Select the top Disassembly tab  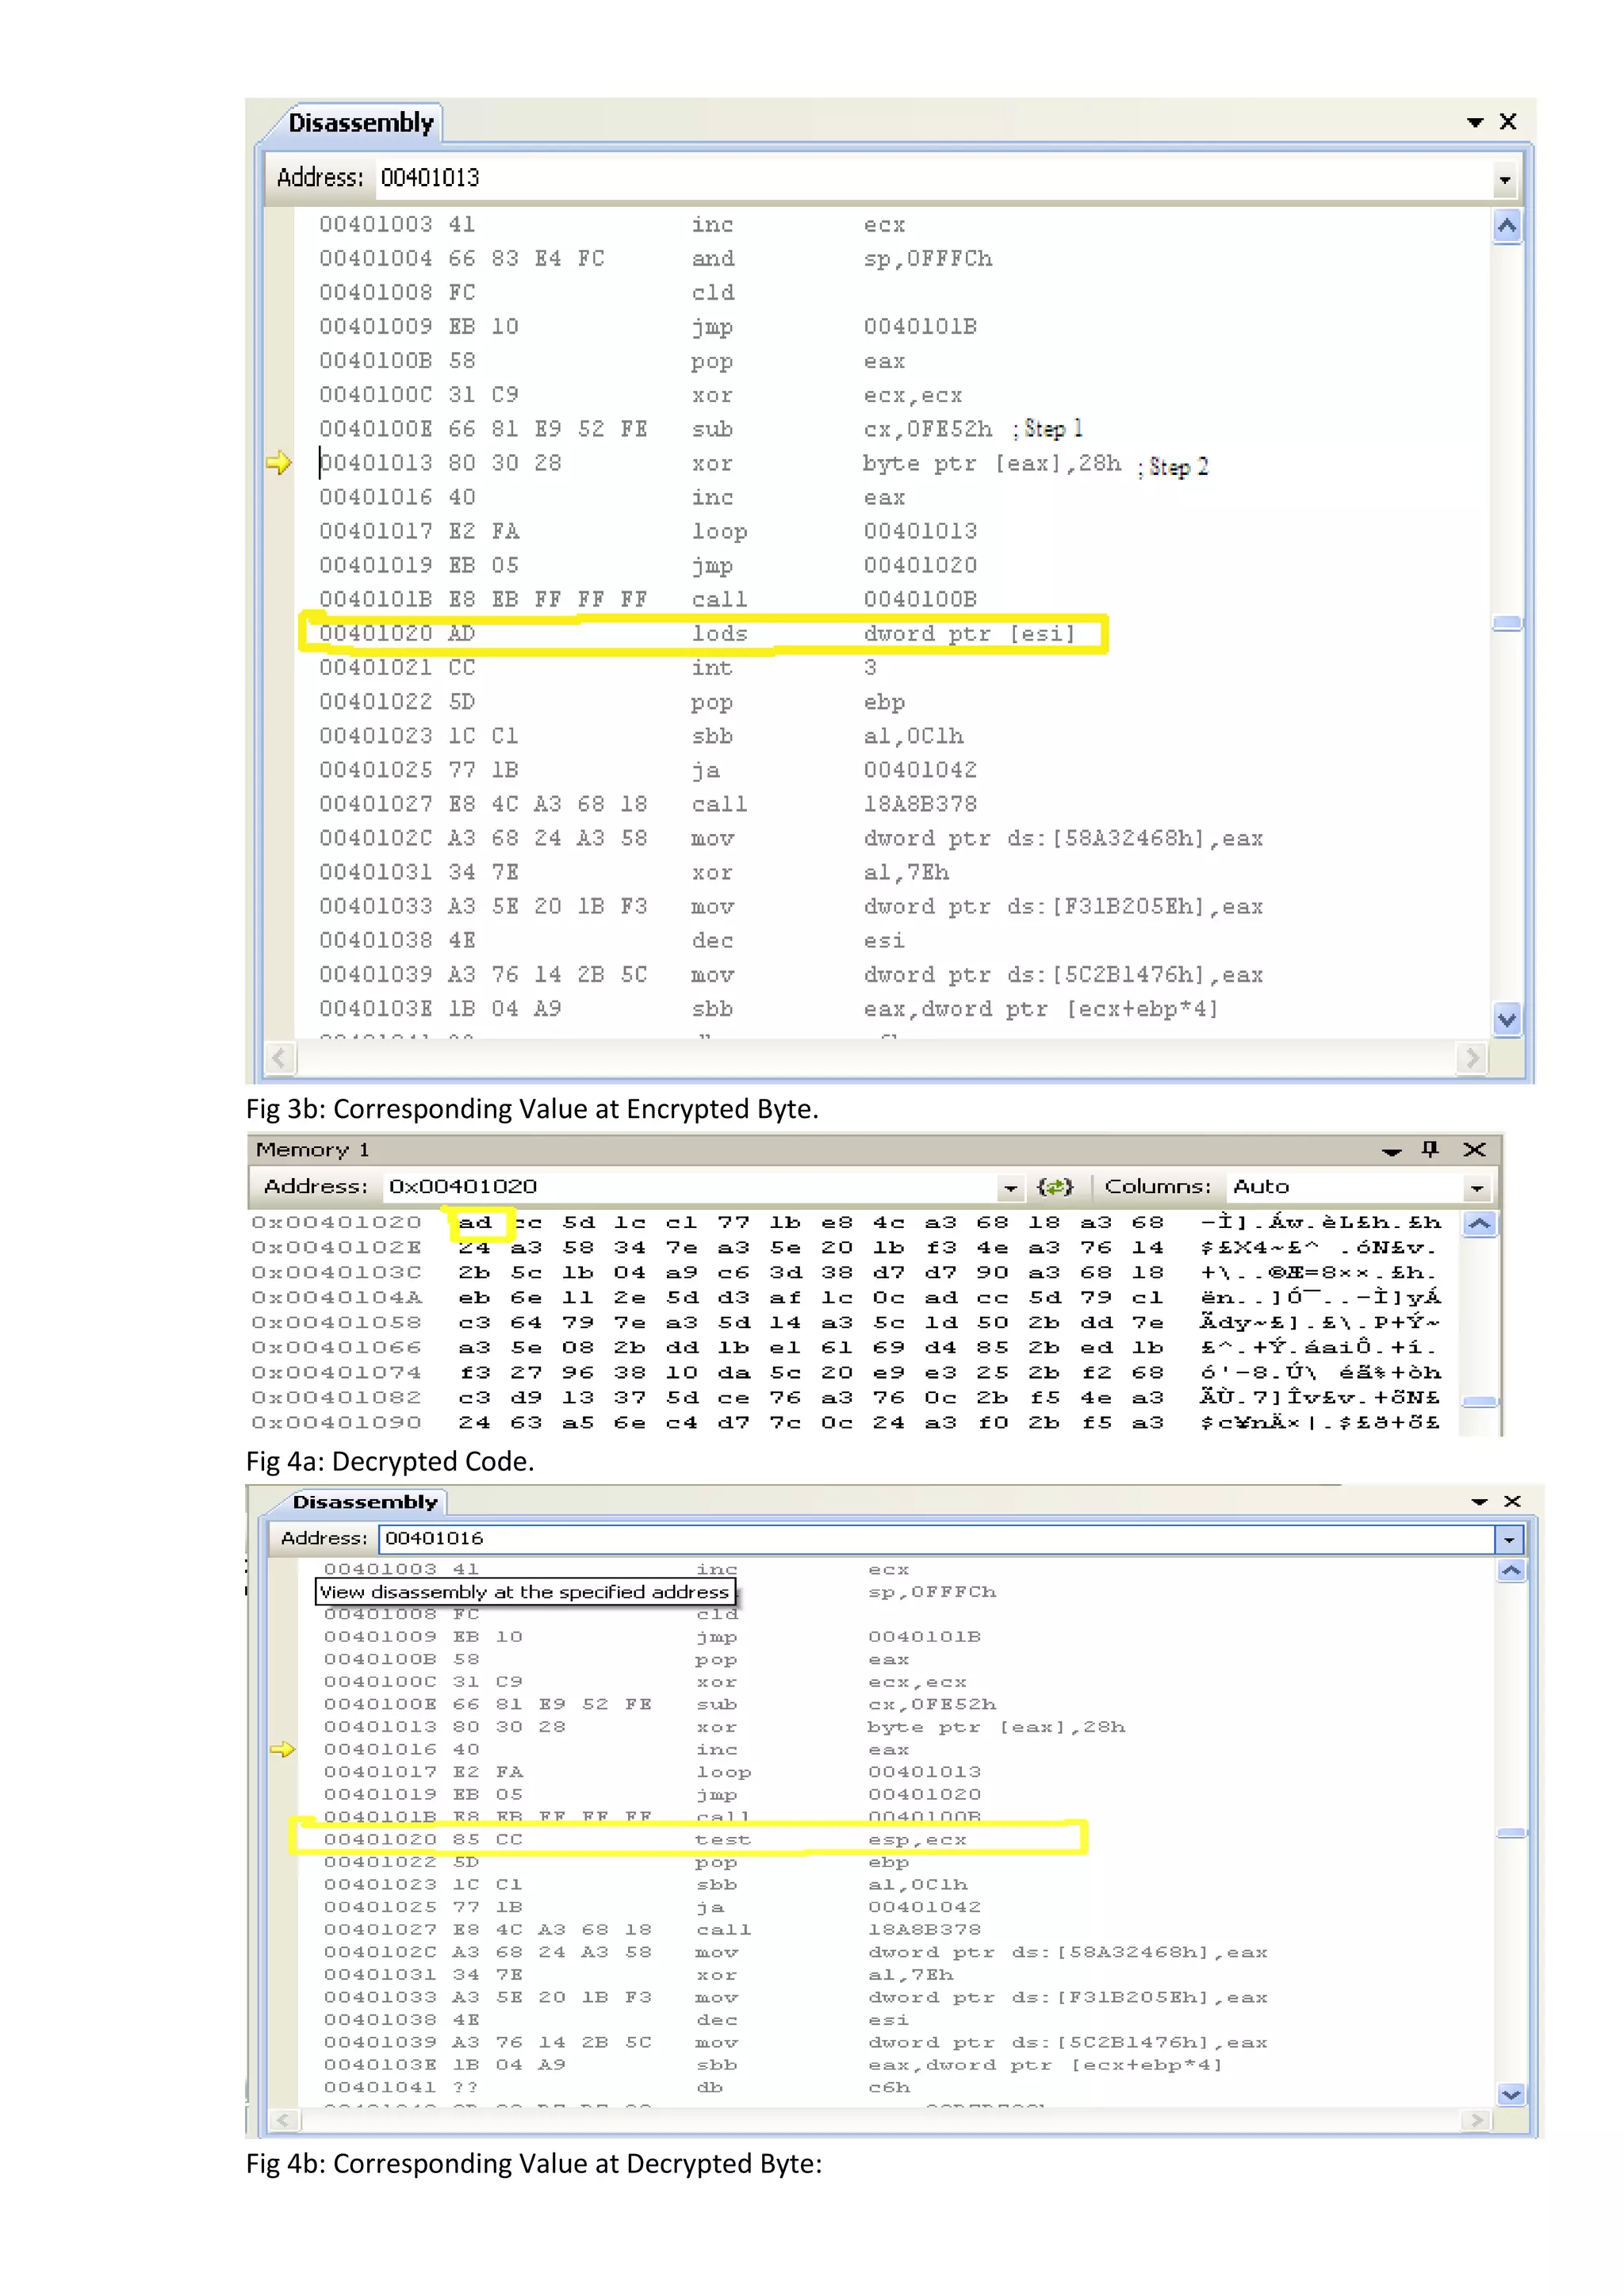360,123
